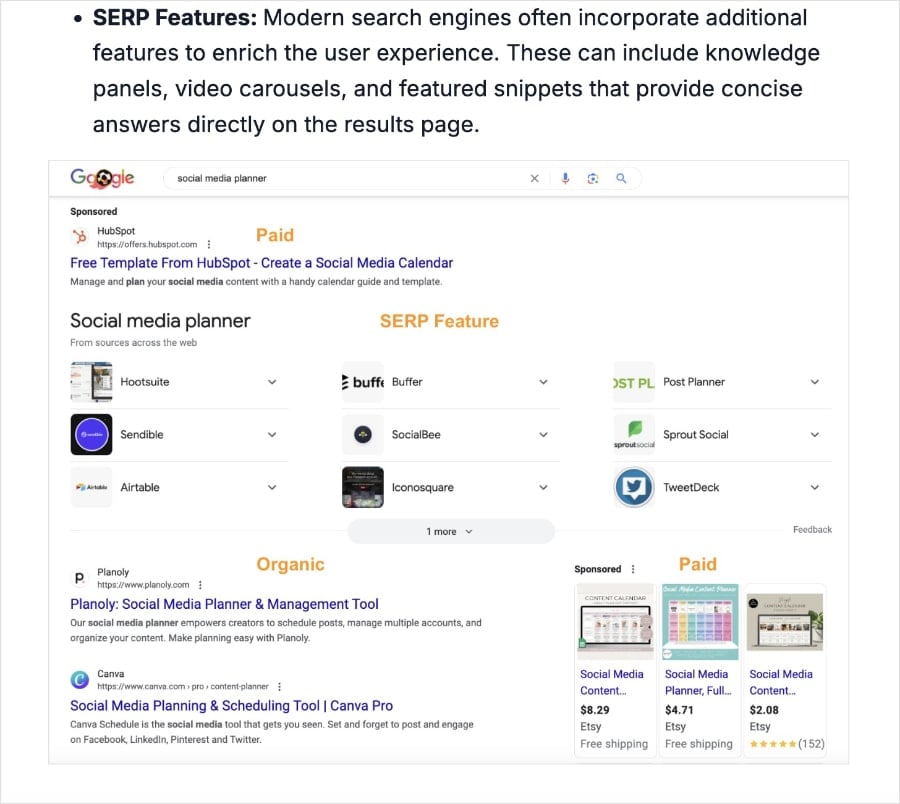The width and height of the screenshot is (900, 804).
Task: Click the $8.29 Etsy product thumbnail
Action: [x=614, y=621]
